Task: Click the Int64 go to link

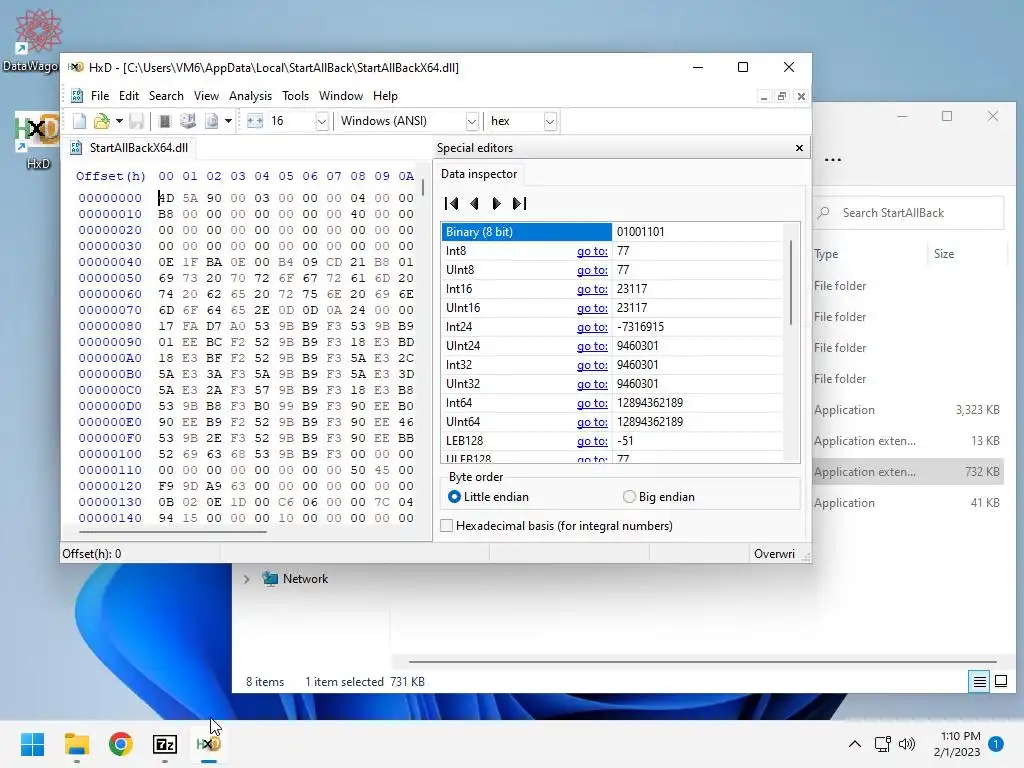Action: pos(592,403)
